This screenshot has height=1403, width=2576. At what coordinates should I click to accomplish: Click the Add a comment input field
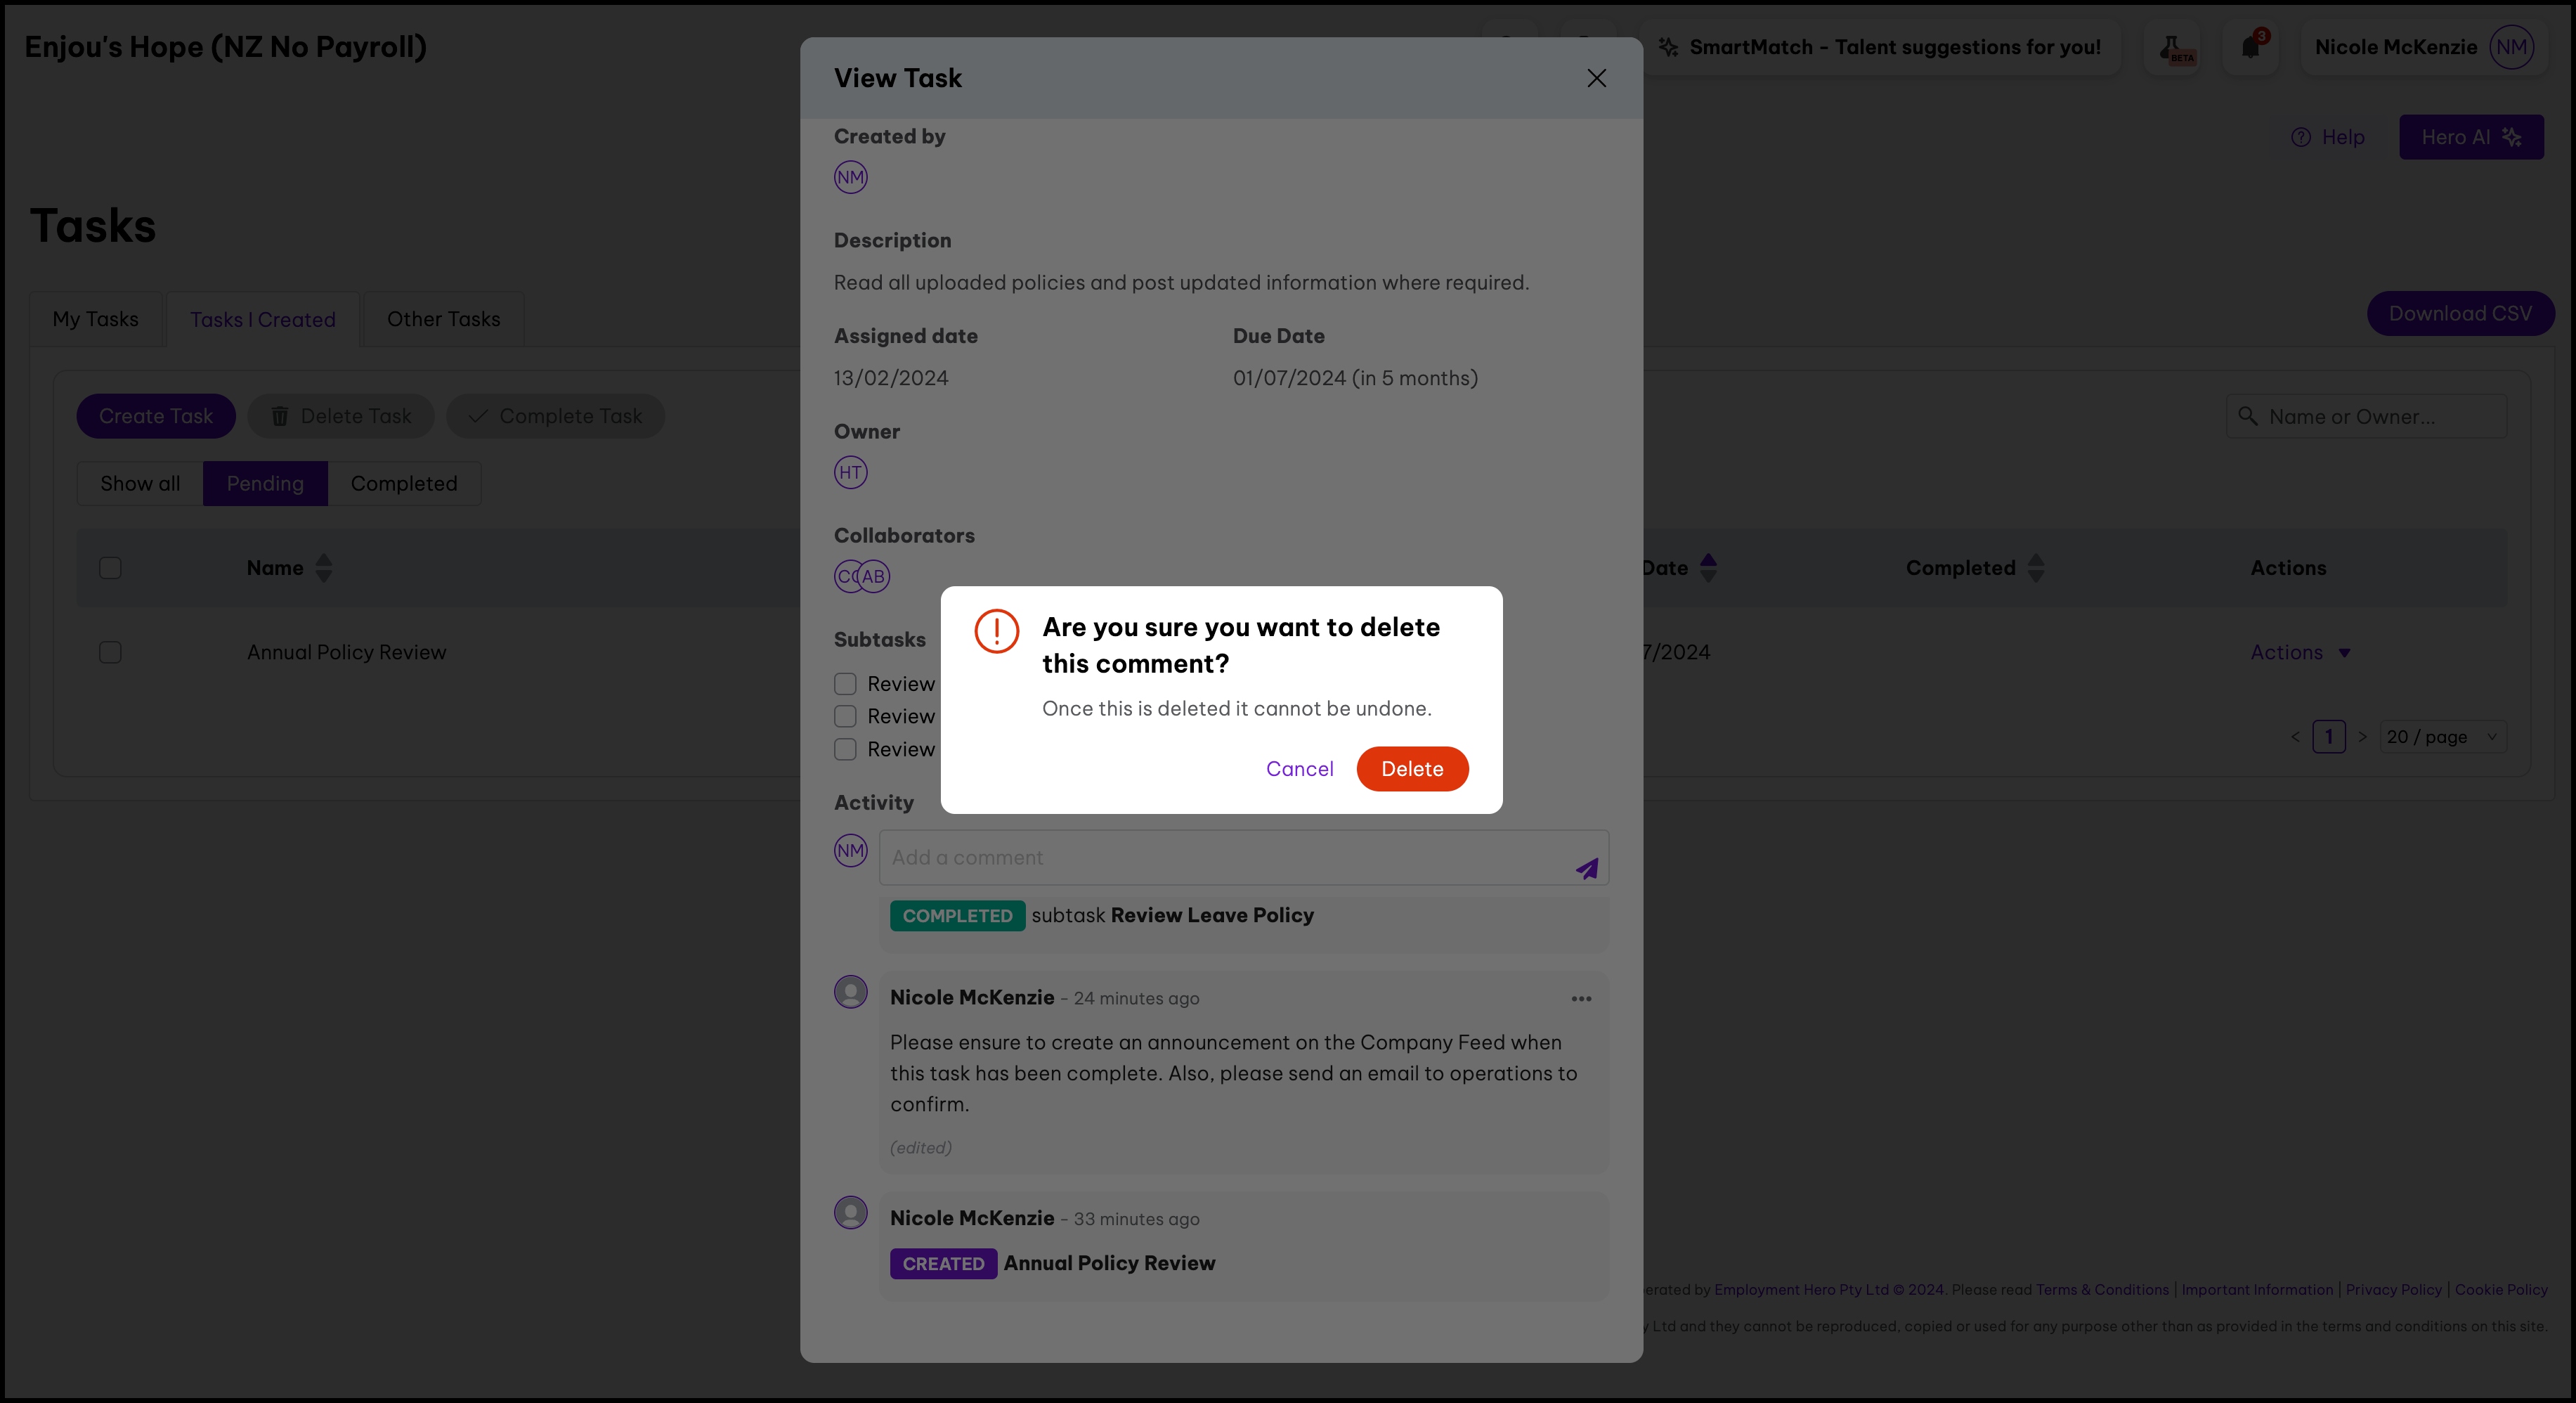[1225, 858]
